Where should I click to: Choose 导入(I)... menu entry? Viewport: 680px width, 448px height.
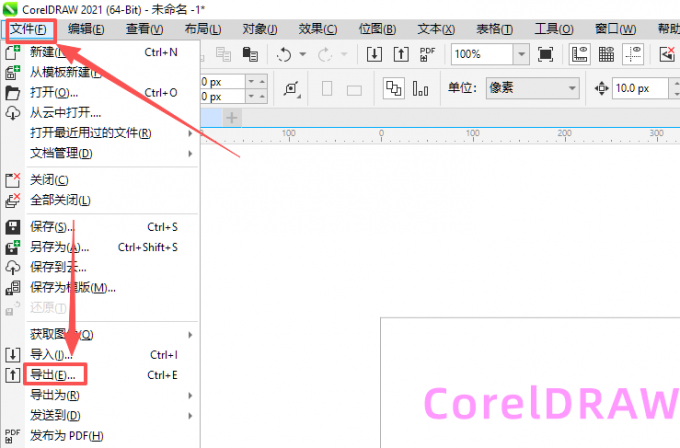click(x=102, y=355)
